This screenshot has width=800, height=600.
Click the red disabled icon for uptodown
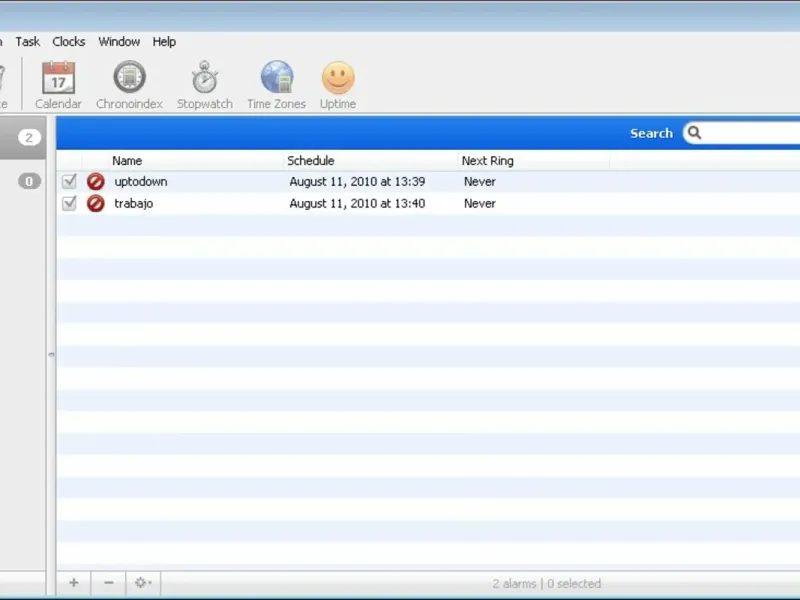tap(95, 182)
